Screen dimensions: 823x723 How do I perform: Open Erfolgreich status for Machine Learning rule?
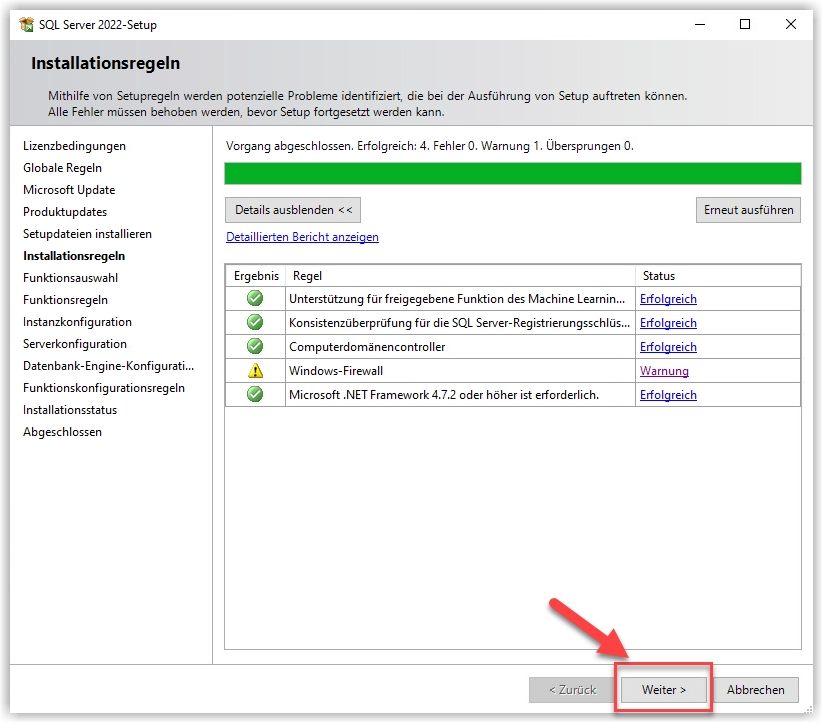[x=668, y=299]
